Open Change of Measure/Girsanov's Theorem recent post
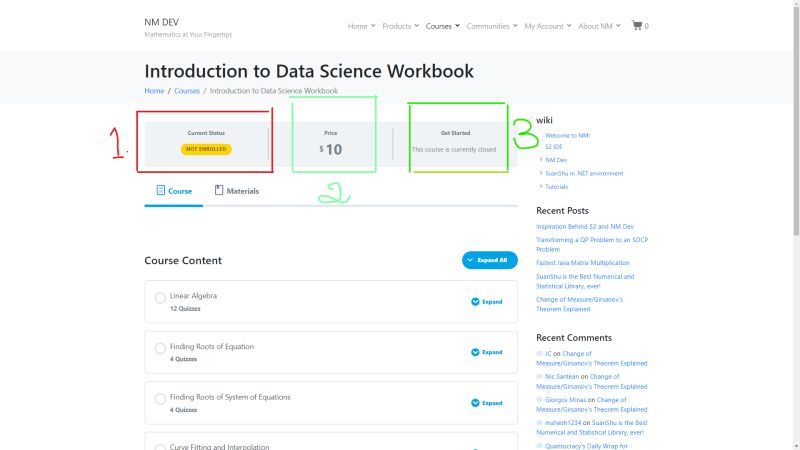The width and height of the screenshot is (800, 450). [580, 304]
